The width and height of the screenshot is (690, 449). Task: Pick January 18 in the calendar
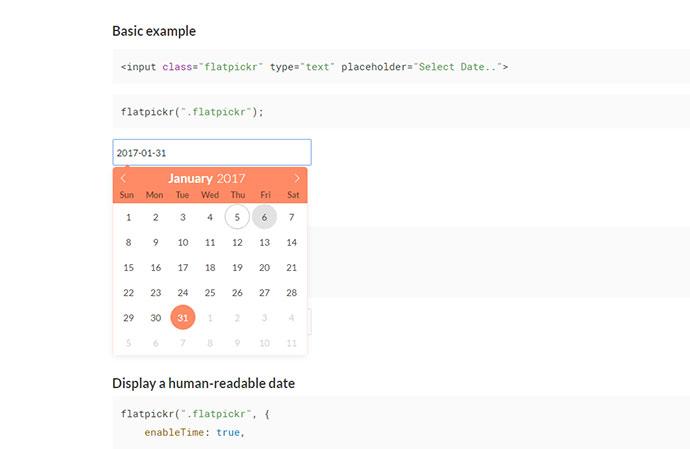(x=210, y=268)
